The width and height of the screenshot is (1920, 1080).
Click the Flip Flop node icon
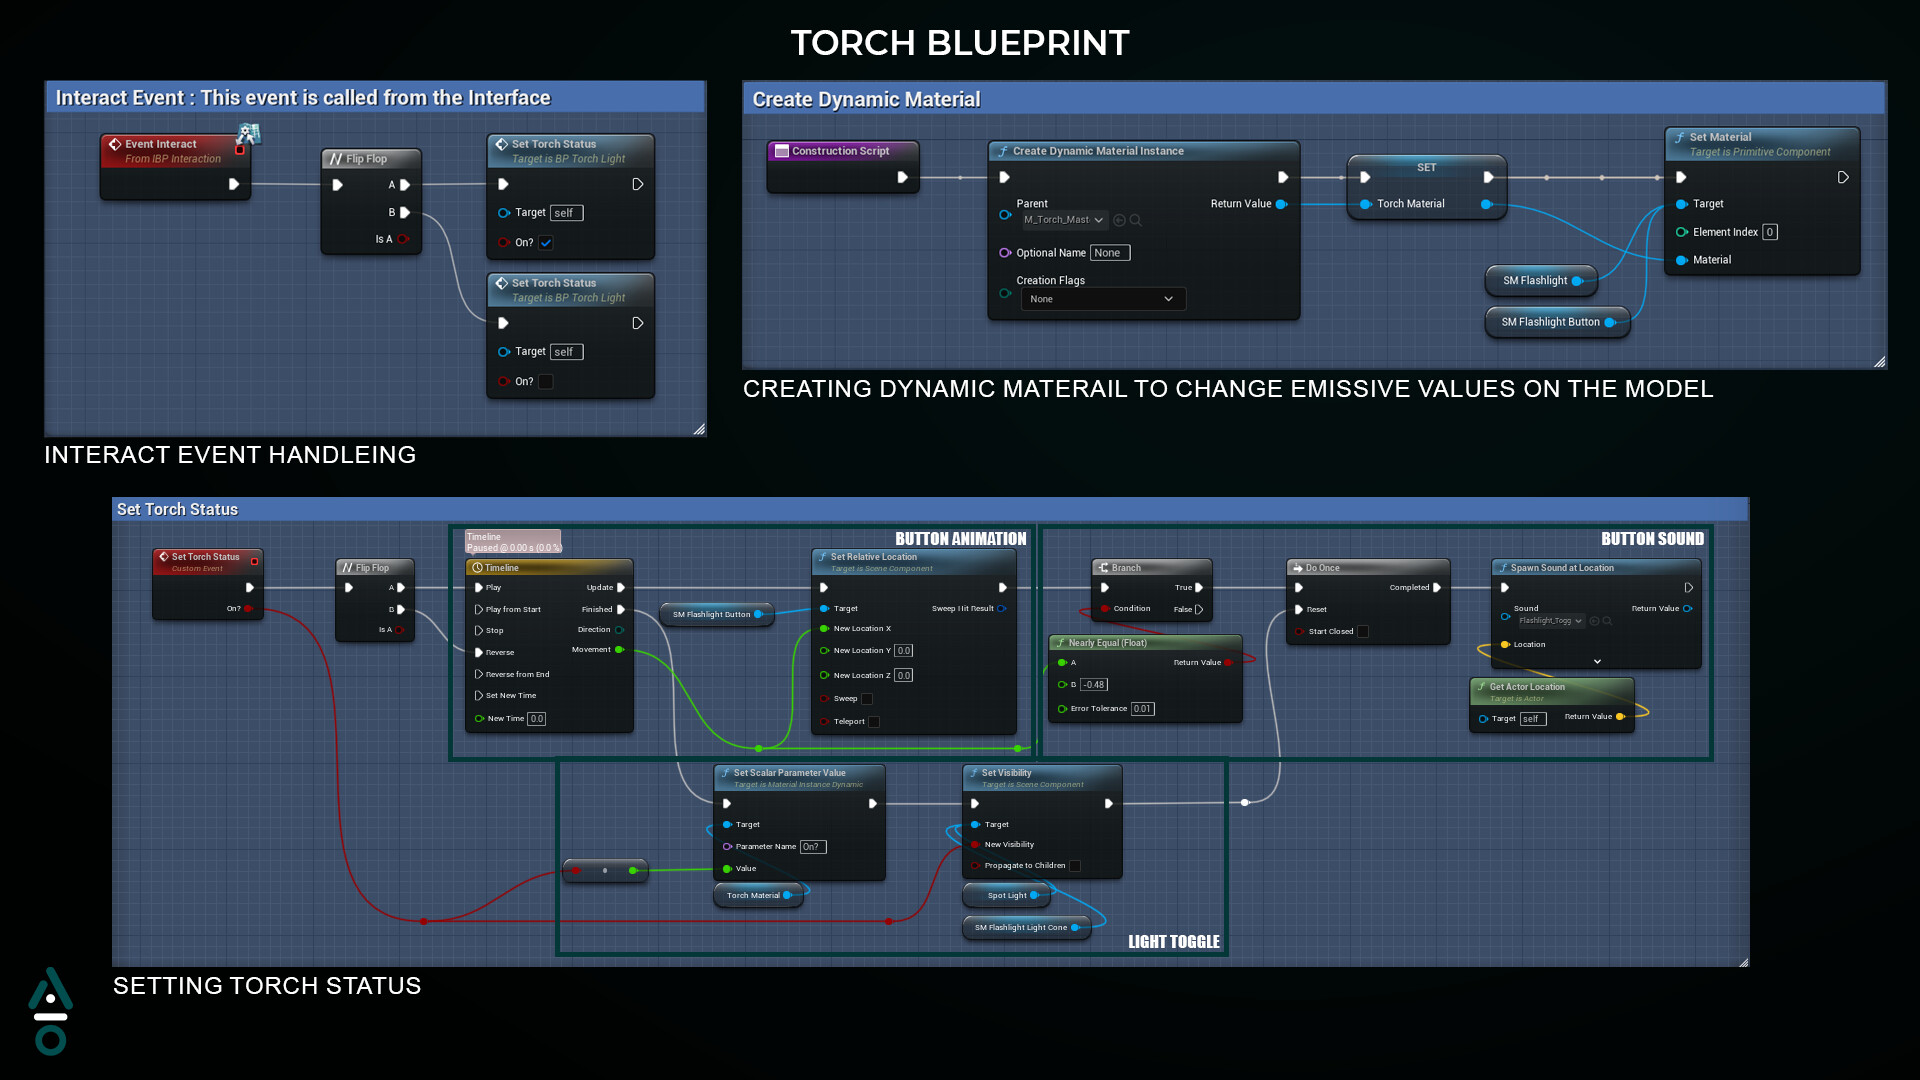[336, 158]
